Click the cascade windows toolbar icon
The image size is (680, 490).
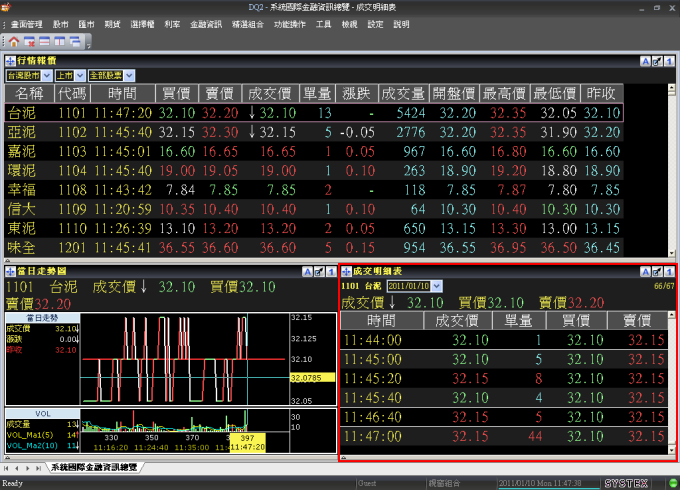(75, 42)
